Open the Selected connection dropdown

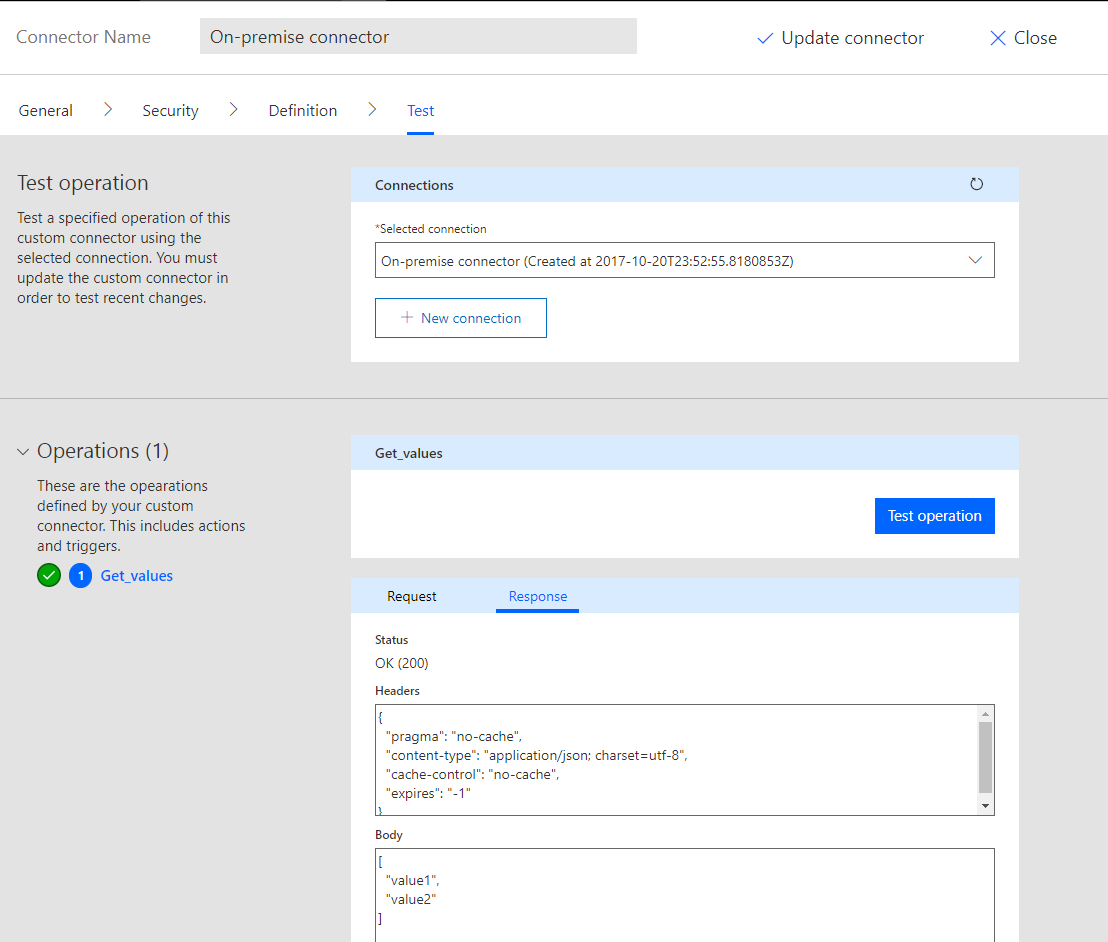click(684, 260)
